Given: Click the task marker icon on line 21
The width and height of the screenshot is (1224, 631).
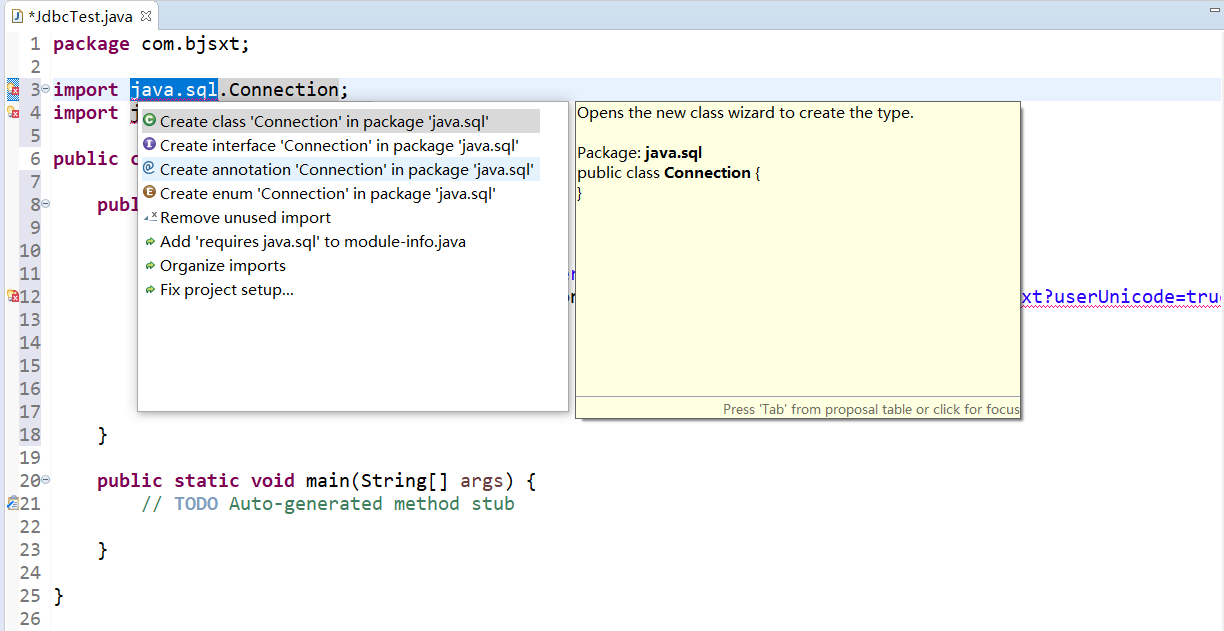Looking at the screenshot, I should pyautogui.click(x=13, y=503).
